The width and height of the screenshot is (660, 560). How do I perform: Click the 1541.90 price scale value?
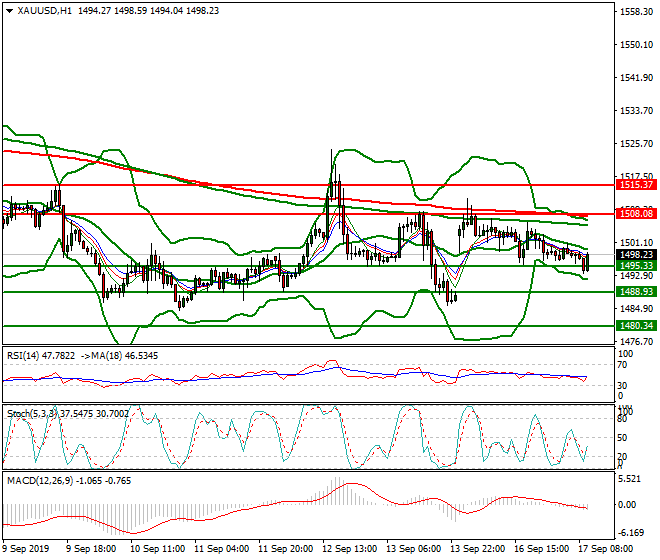(636, 78)
